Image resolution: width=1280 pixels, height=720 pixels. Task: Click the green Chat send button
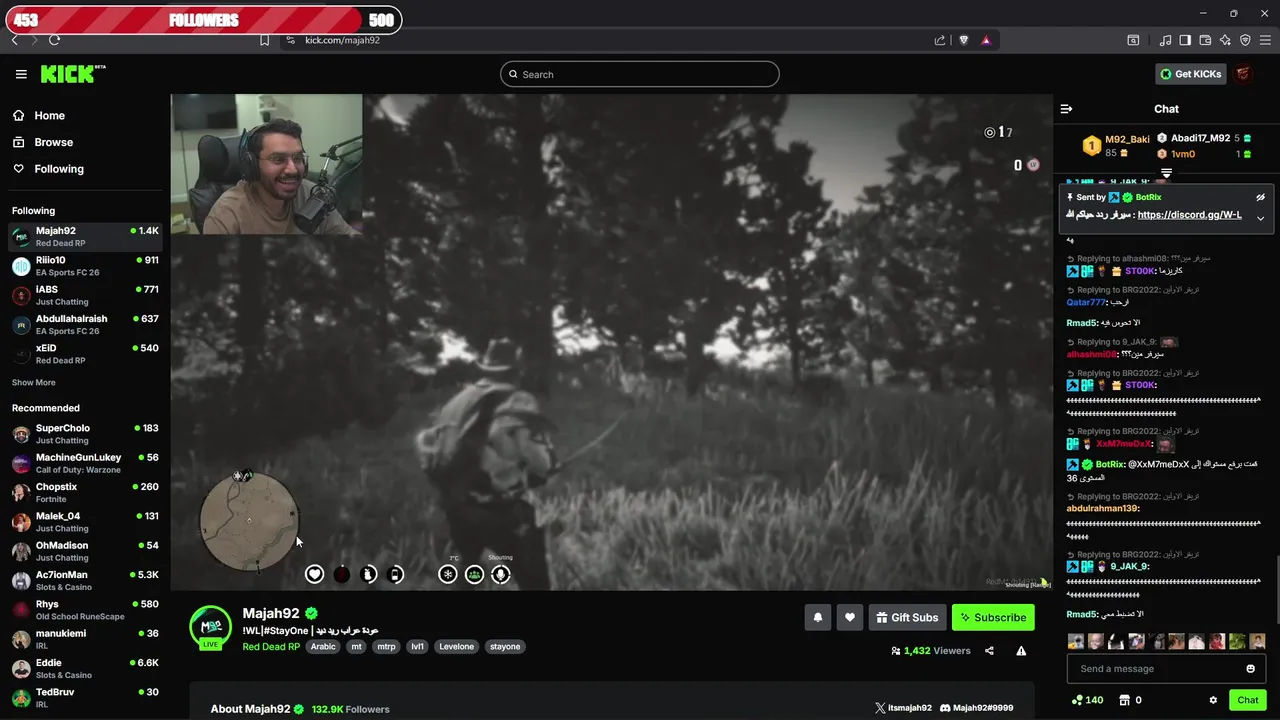[x=1247, y=700]
